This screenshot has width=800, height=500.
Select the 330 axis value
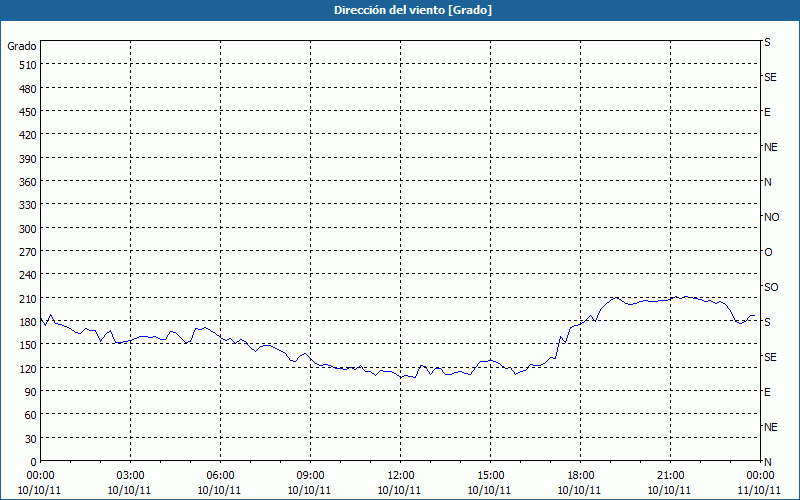click(x=28, y=205)
